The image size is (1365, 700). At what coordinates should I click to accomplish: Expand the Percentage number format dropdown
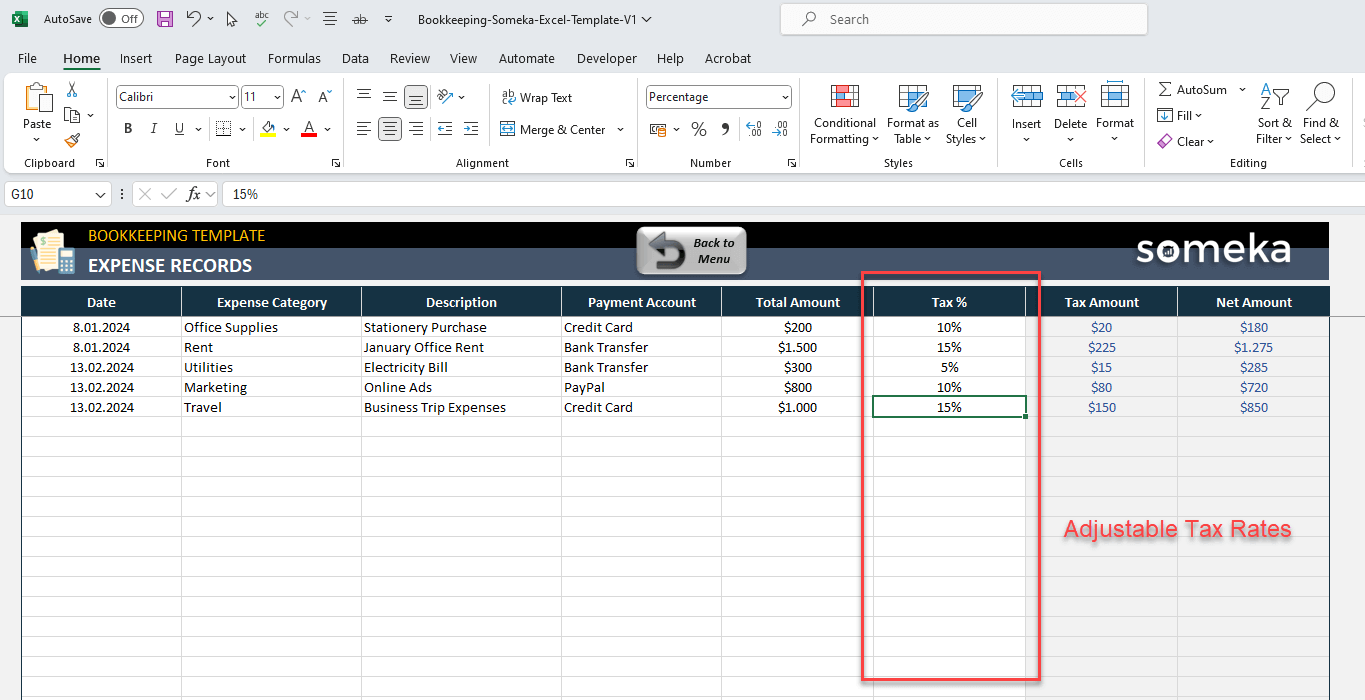[784, 97]
